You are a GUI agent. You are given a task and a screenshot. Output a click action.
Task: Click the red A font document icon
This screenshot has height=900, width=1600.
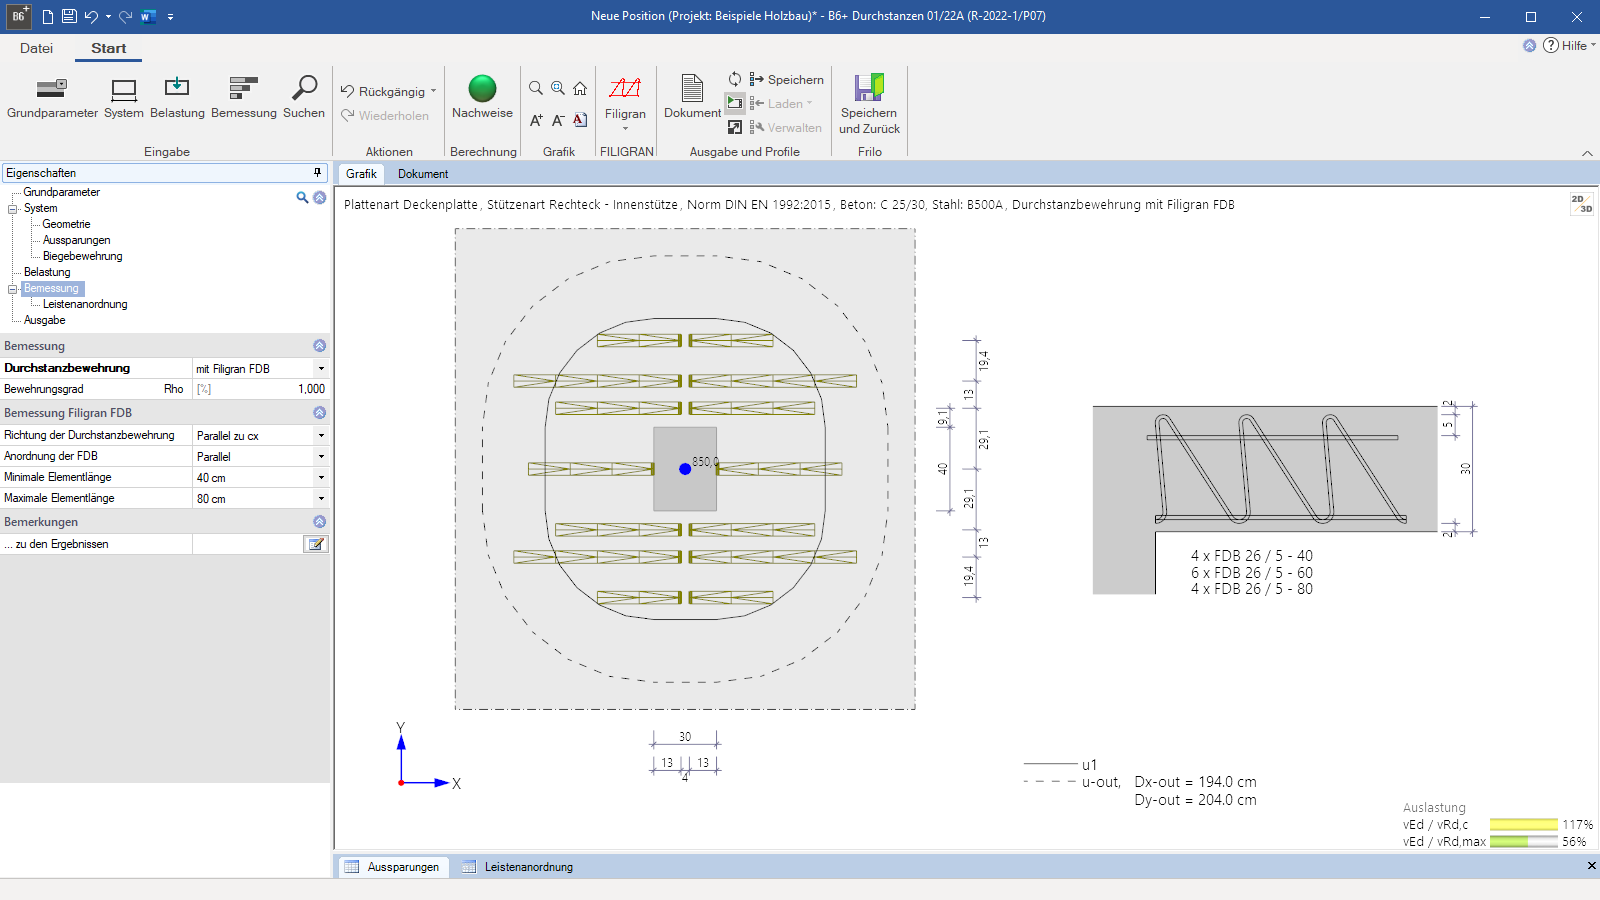[580, 120]
